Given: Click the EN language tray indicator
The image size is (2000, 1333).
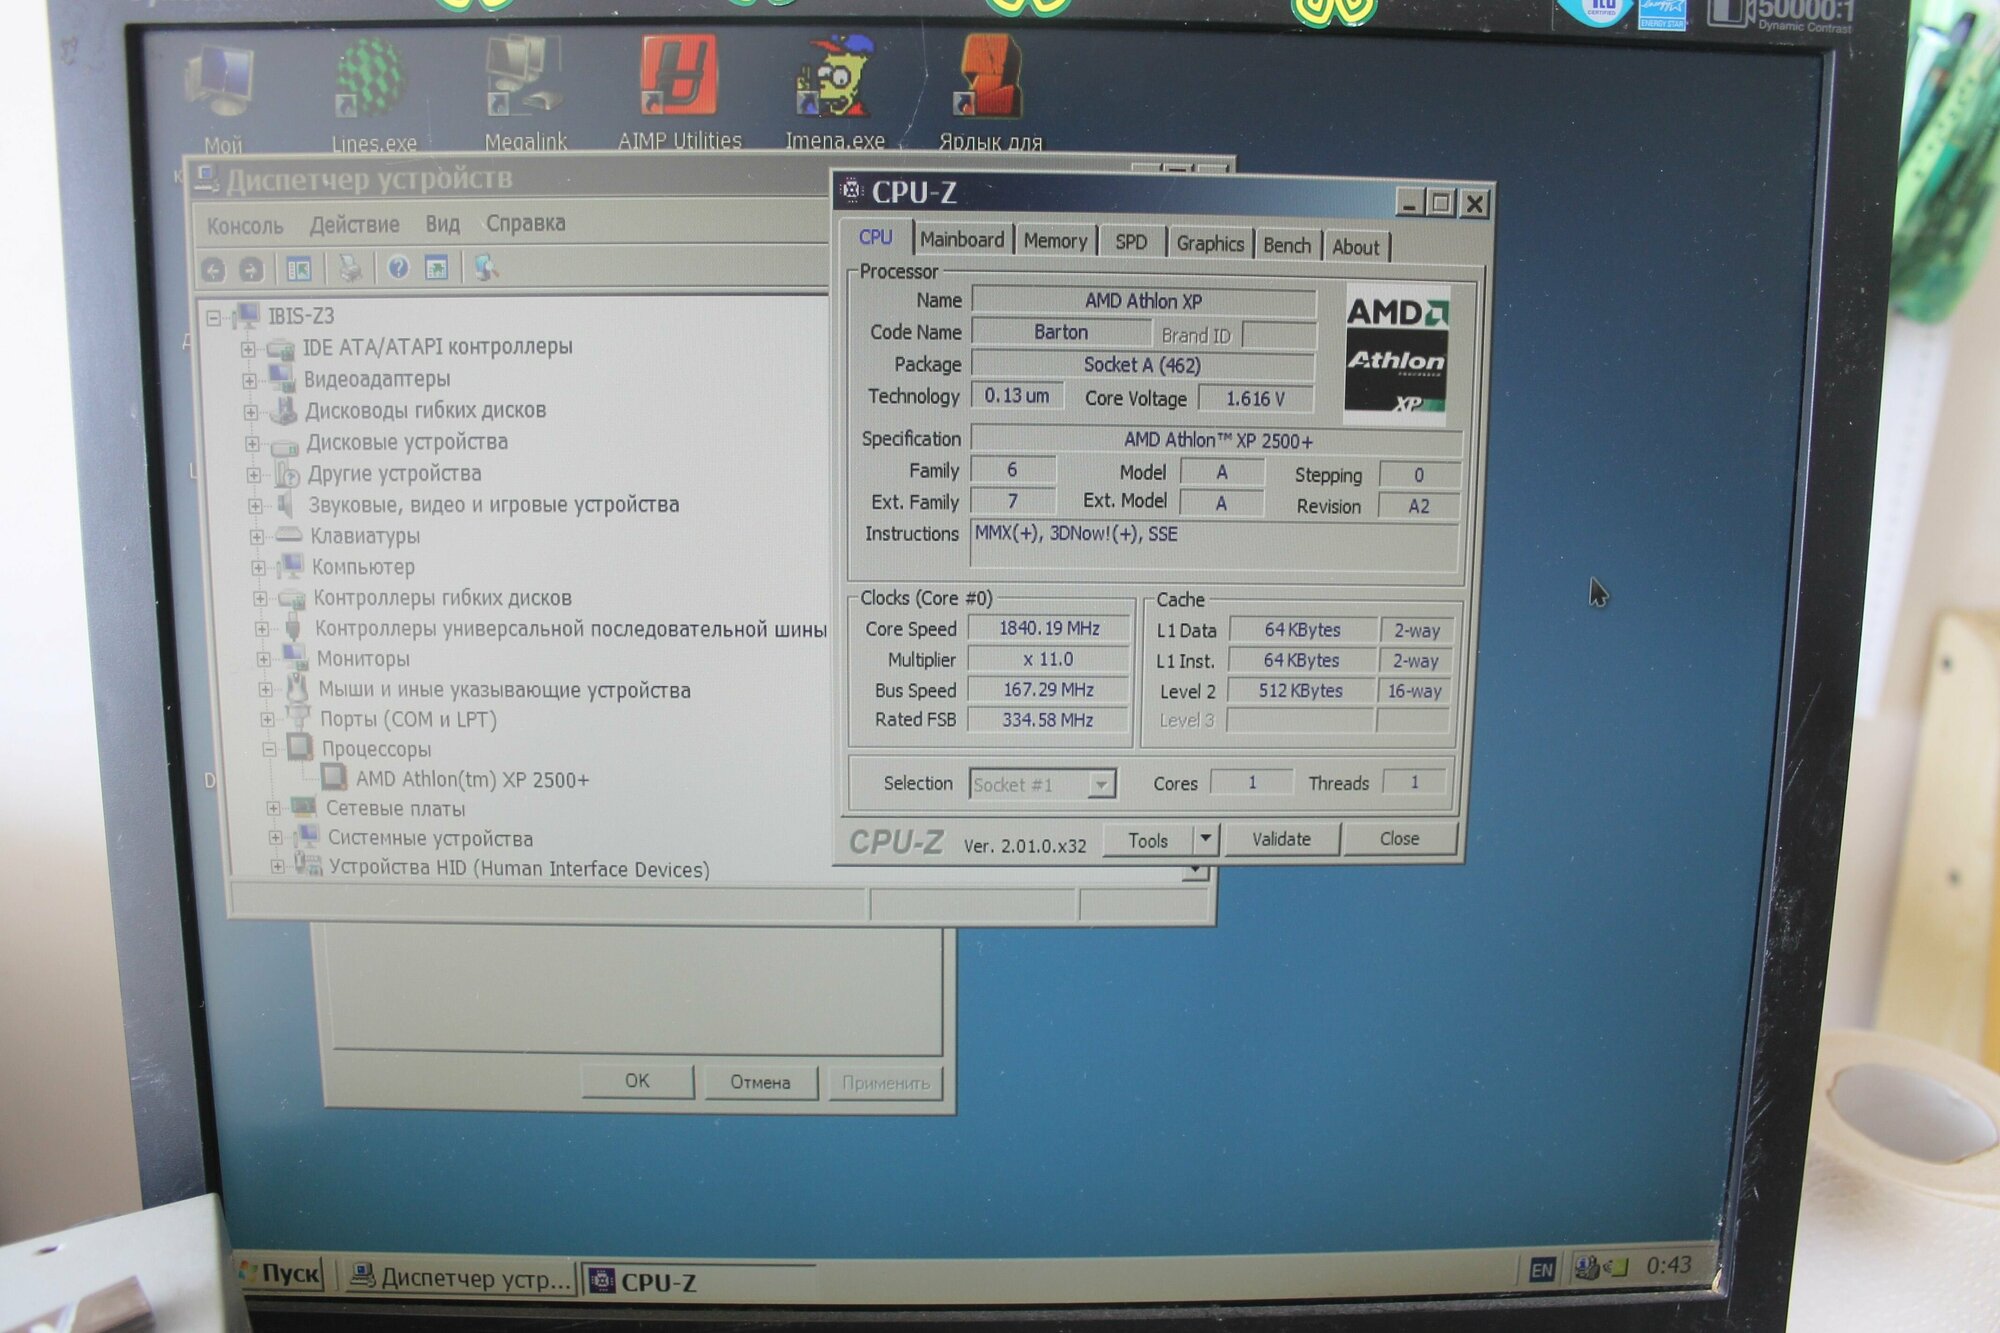Looking at the screenshot, I should (1541, 1270).
